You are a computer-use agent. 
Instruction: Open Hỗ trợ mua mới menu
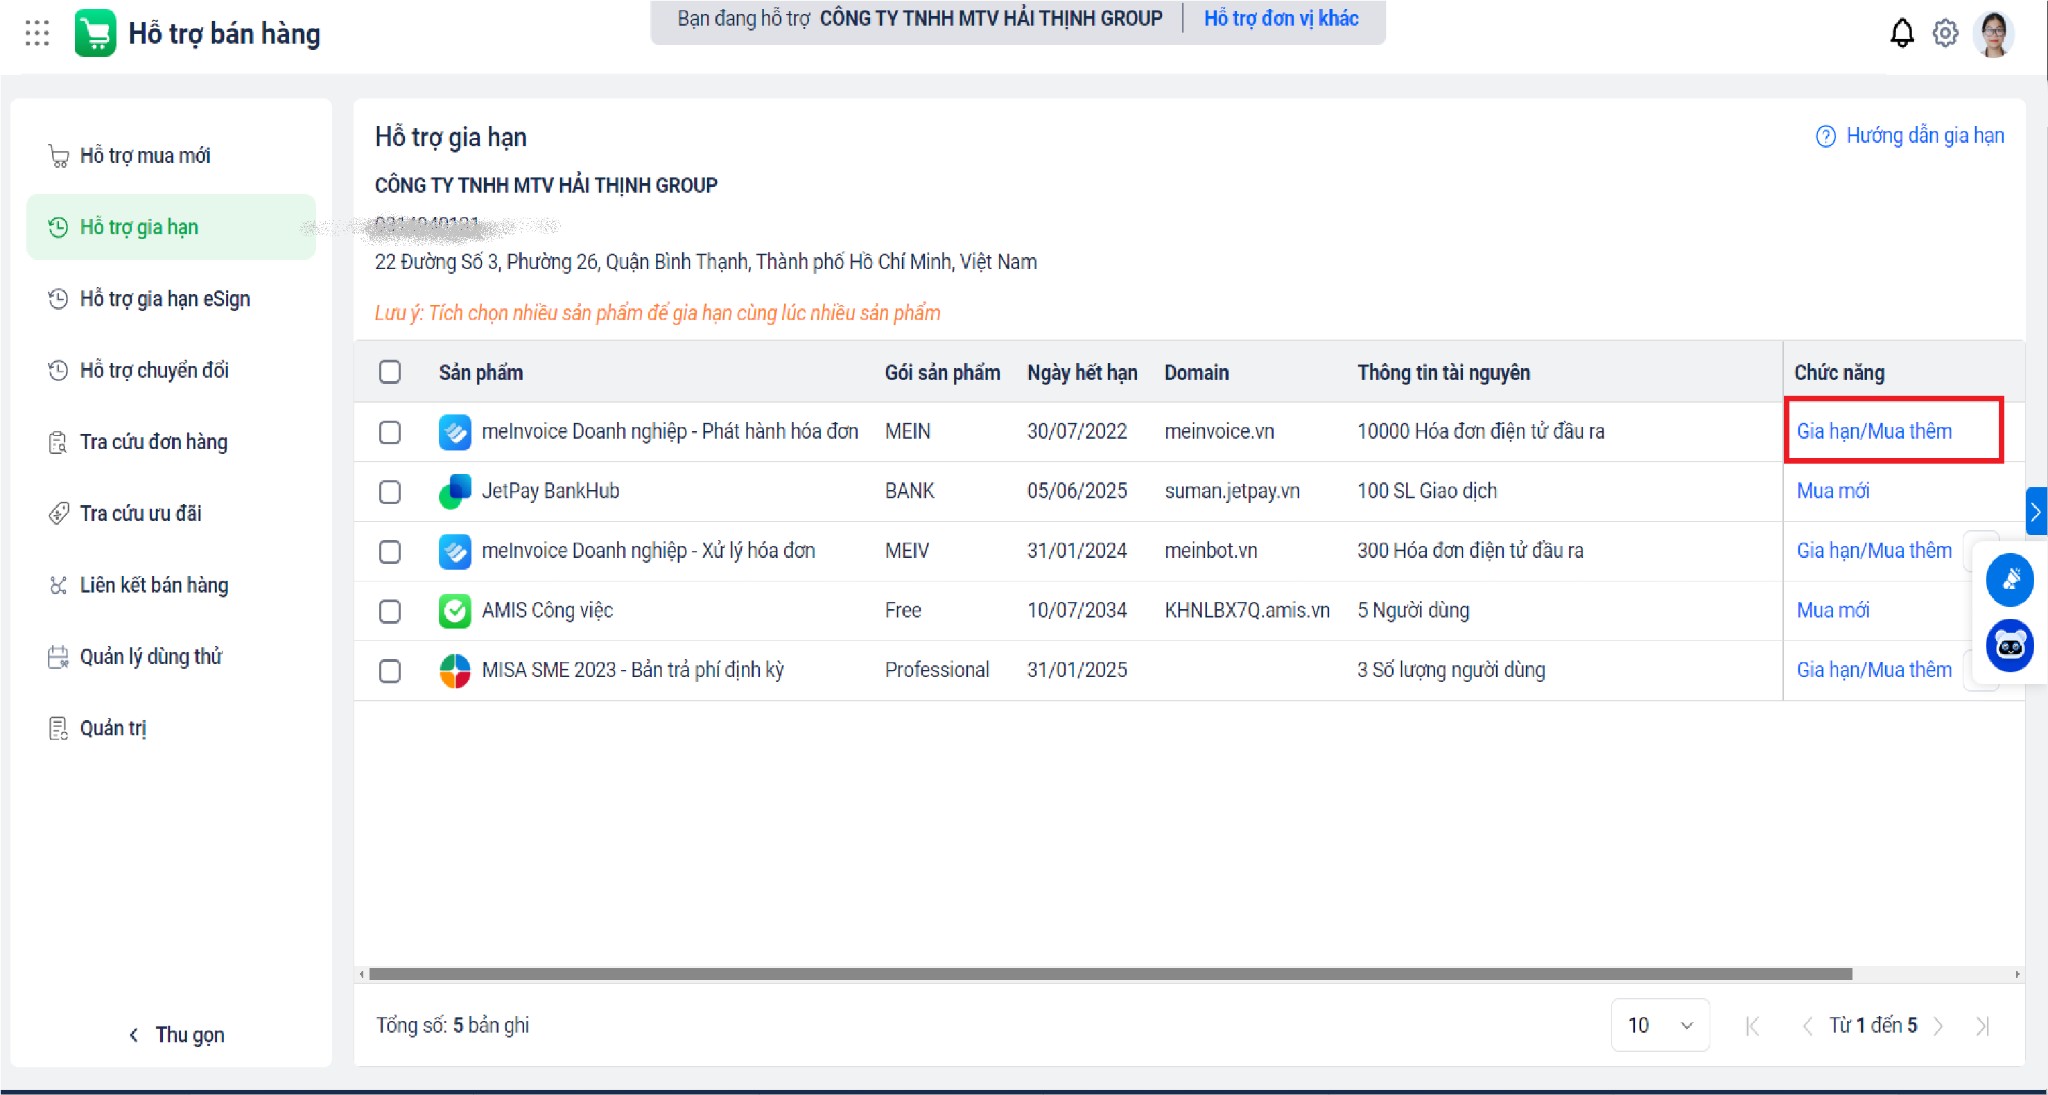(145, 156)
